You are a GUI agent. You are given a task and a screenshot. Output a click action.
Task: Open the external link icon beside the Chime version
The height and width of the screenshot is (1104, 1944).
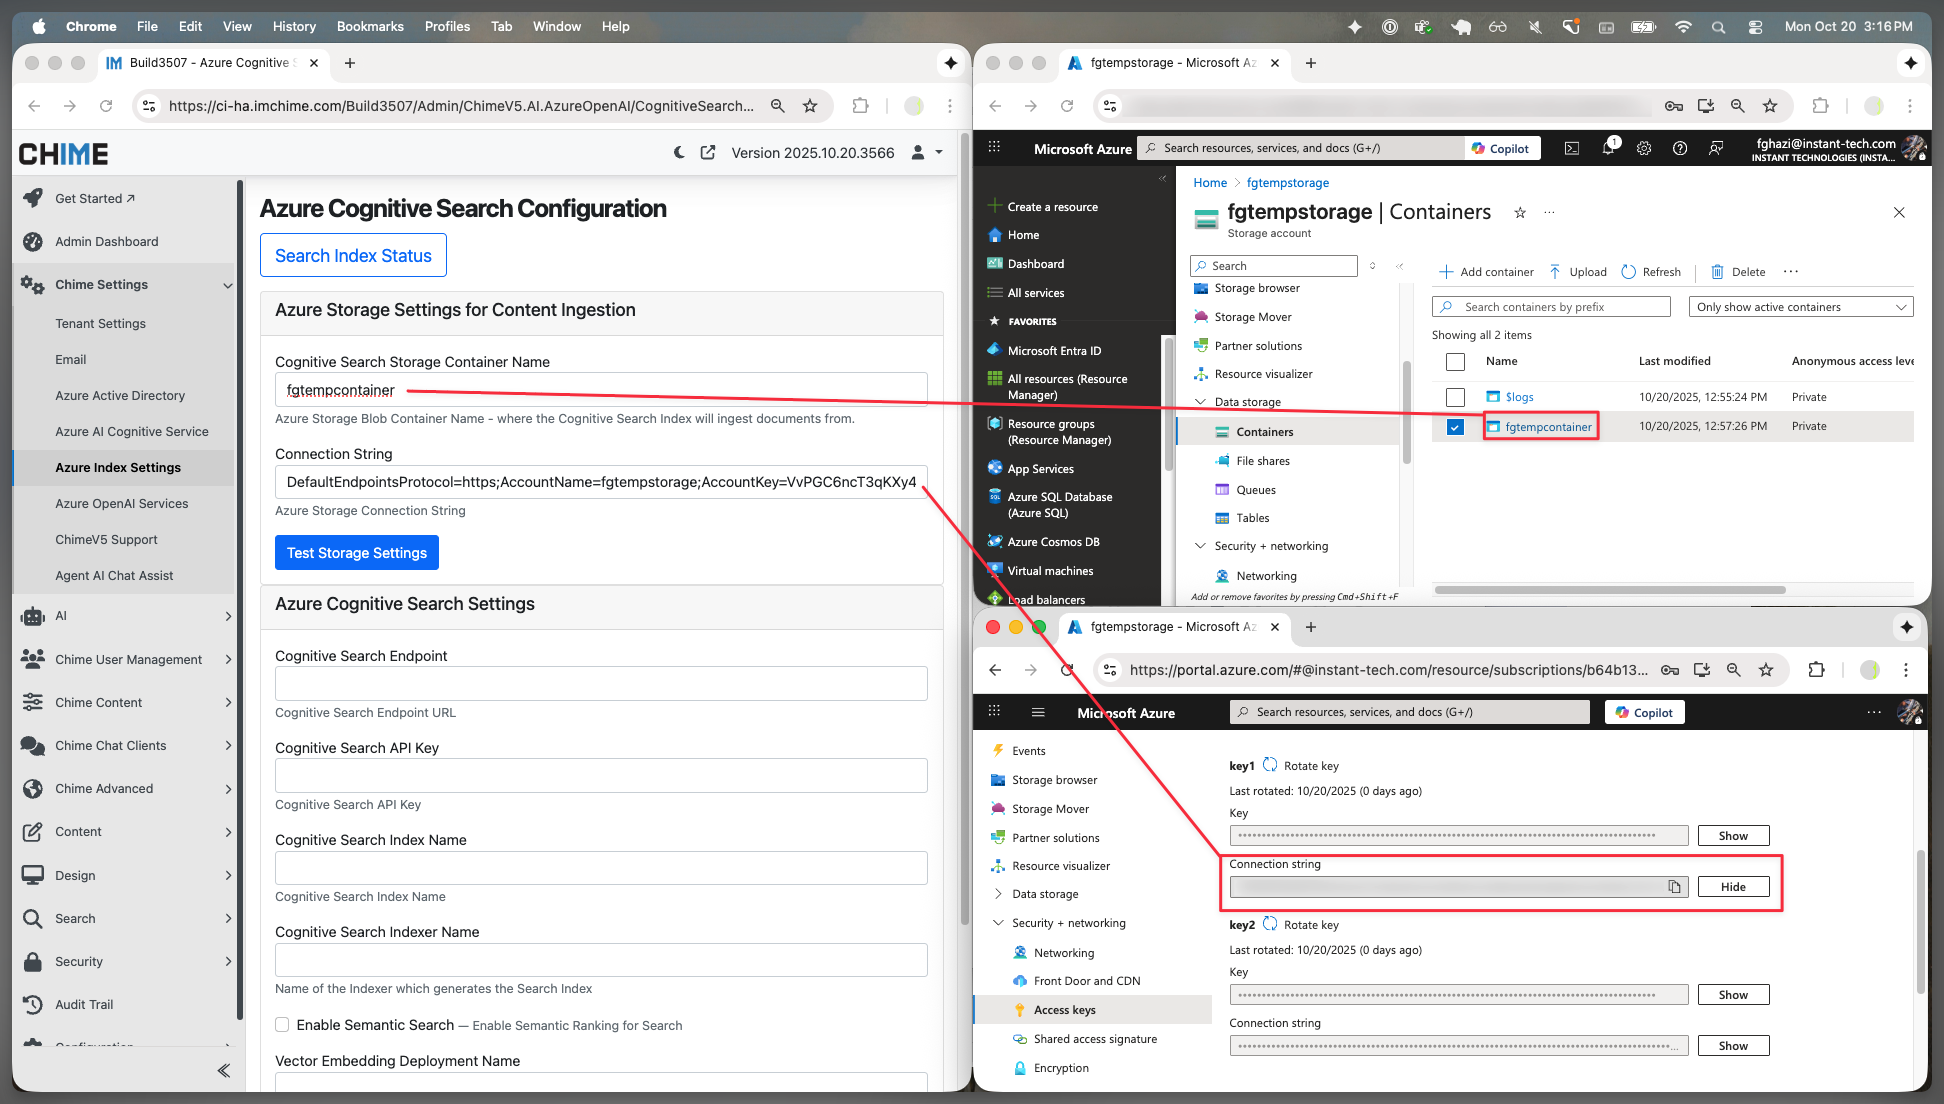708,153
